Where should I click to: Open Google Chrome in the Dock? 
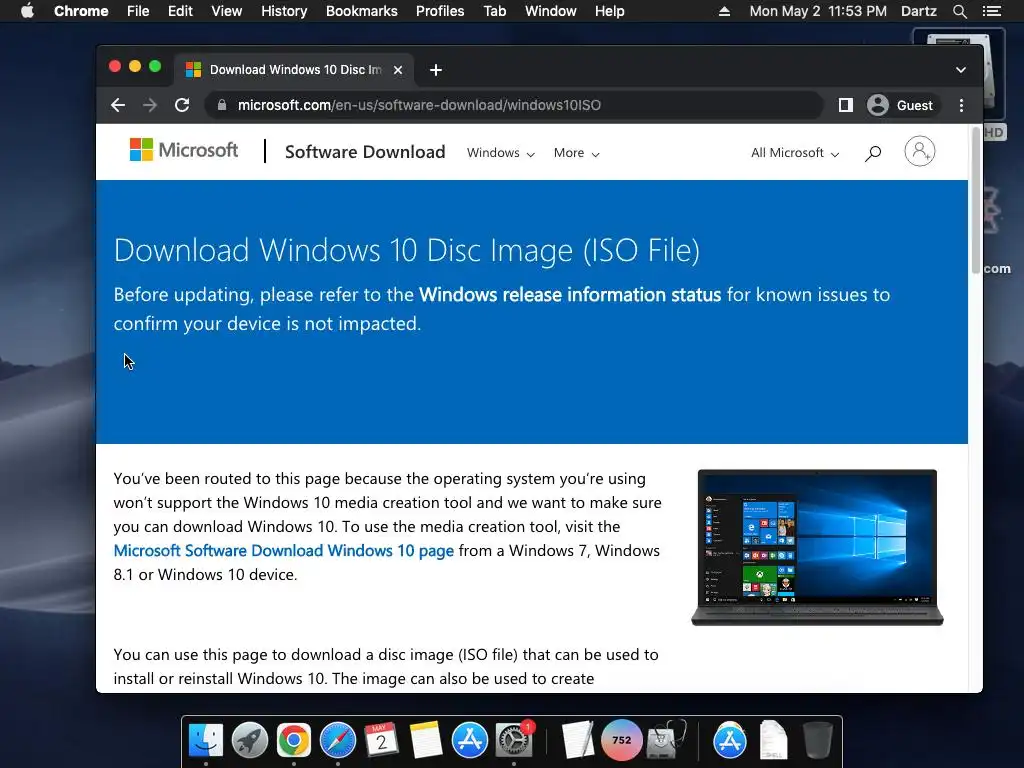tap(293, 740)
